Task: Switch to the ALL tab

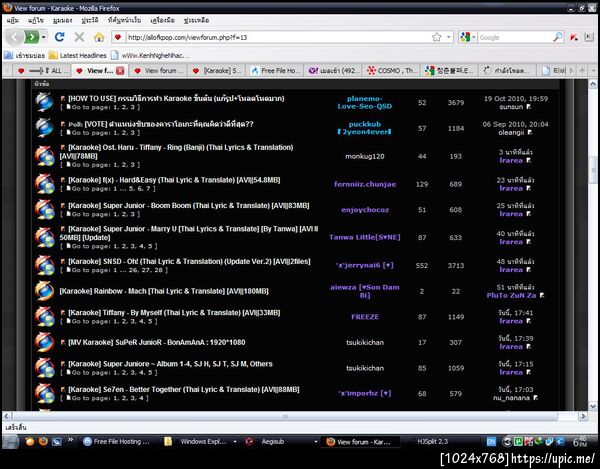Action: (x=42, y=70)
